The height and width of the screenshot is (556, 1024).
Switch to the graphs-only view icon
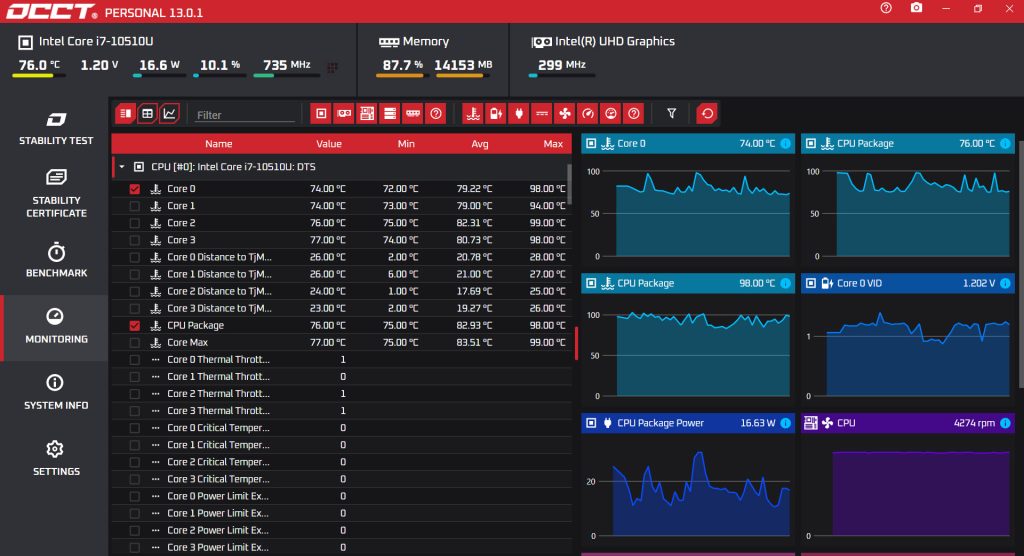169,114
